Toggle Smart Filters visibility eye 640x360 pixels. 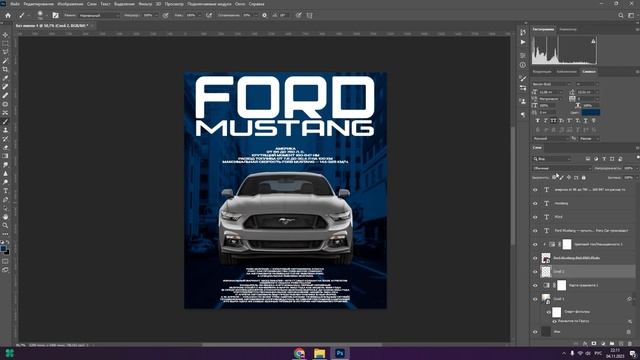(549, 312)
